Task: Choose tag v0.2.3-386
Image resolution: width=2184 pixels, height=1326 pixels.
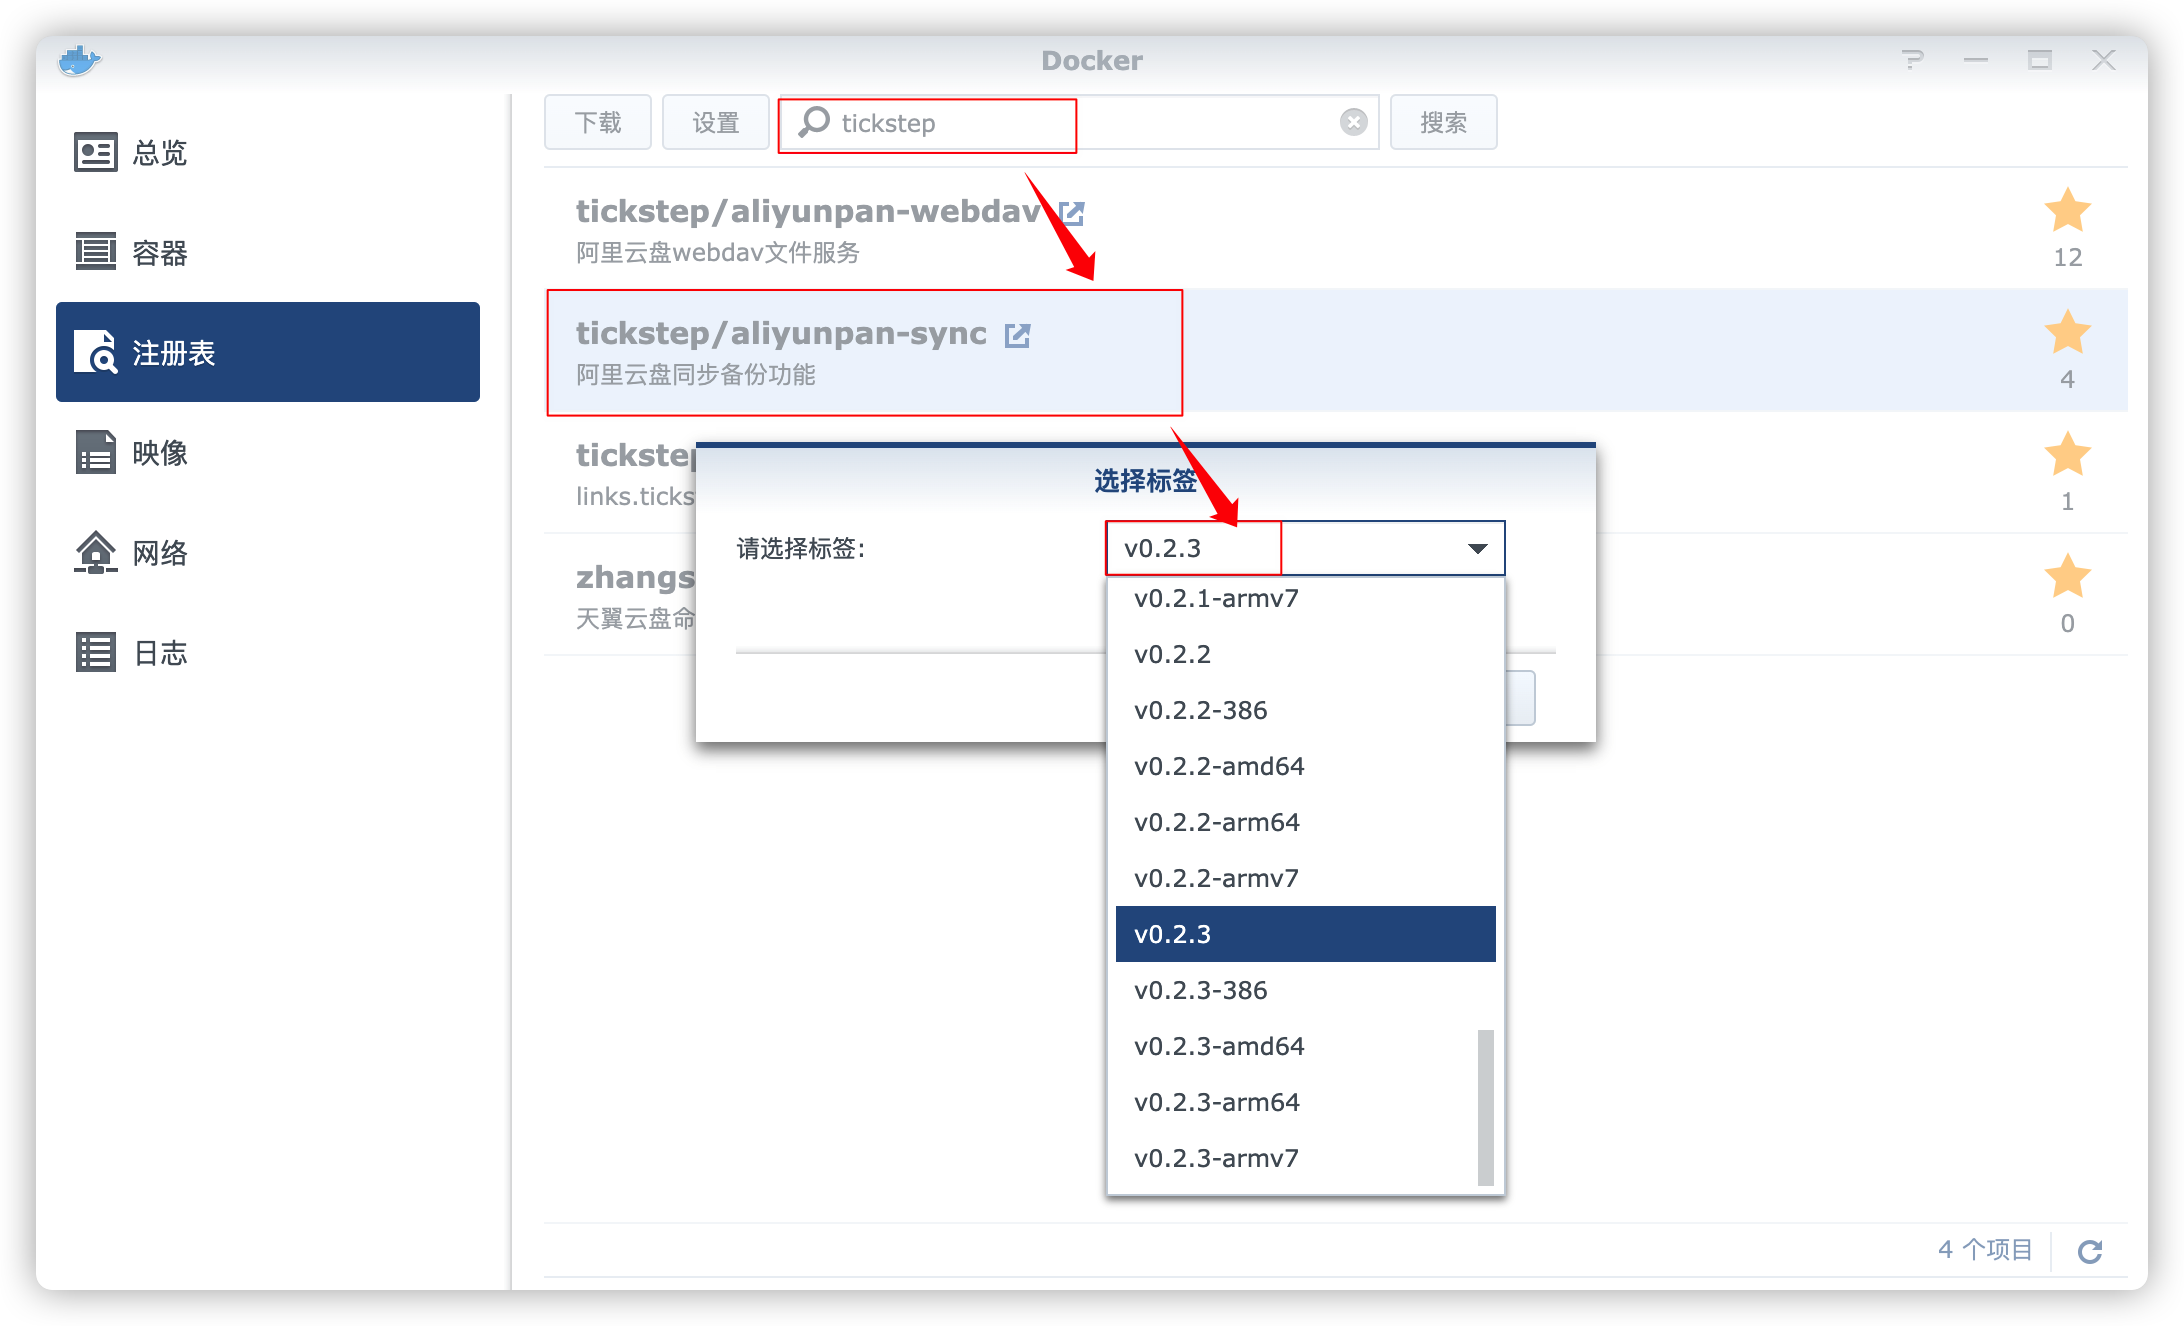Action: coord(1305,990)
